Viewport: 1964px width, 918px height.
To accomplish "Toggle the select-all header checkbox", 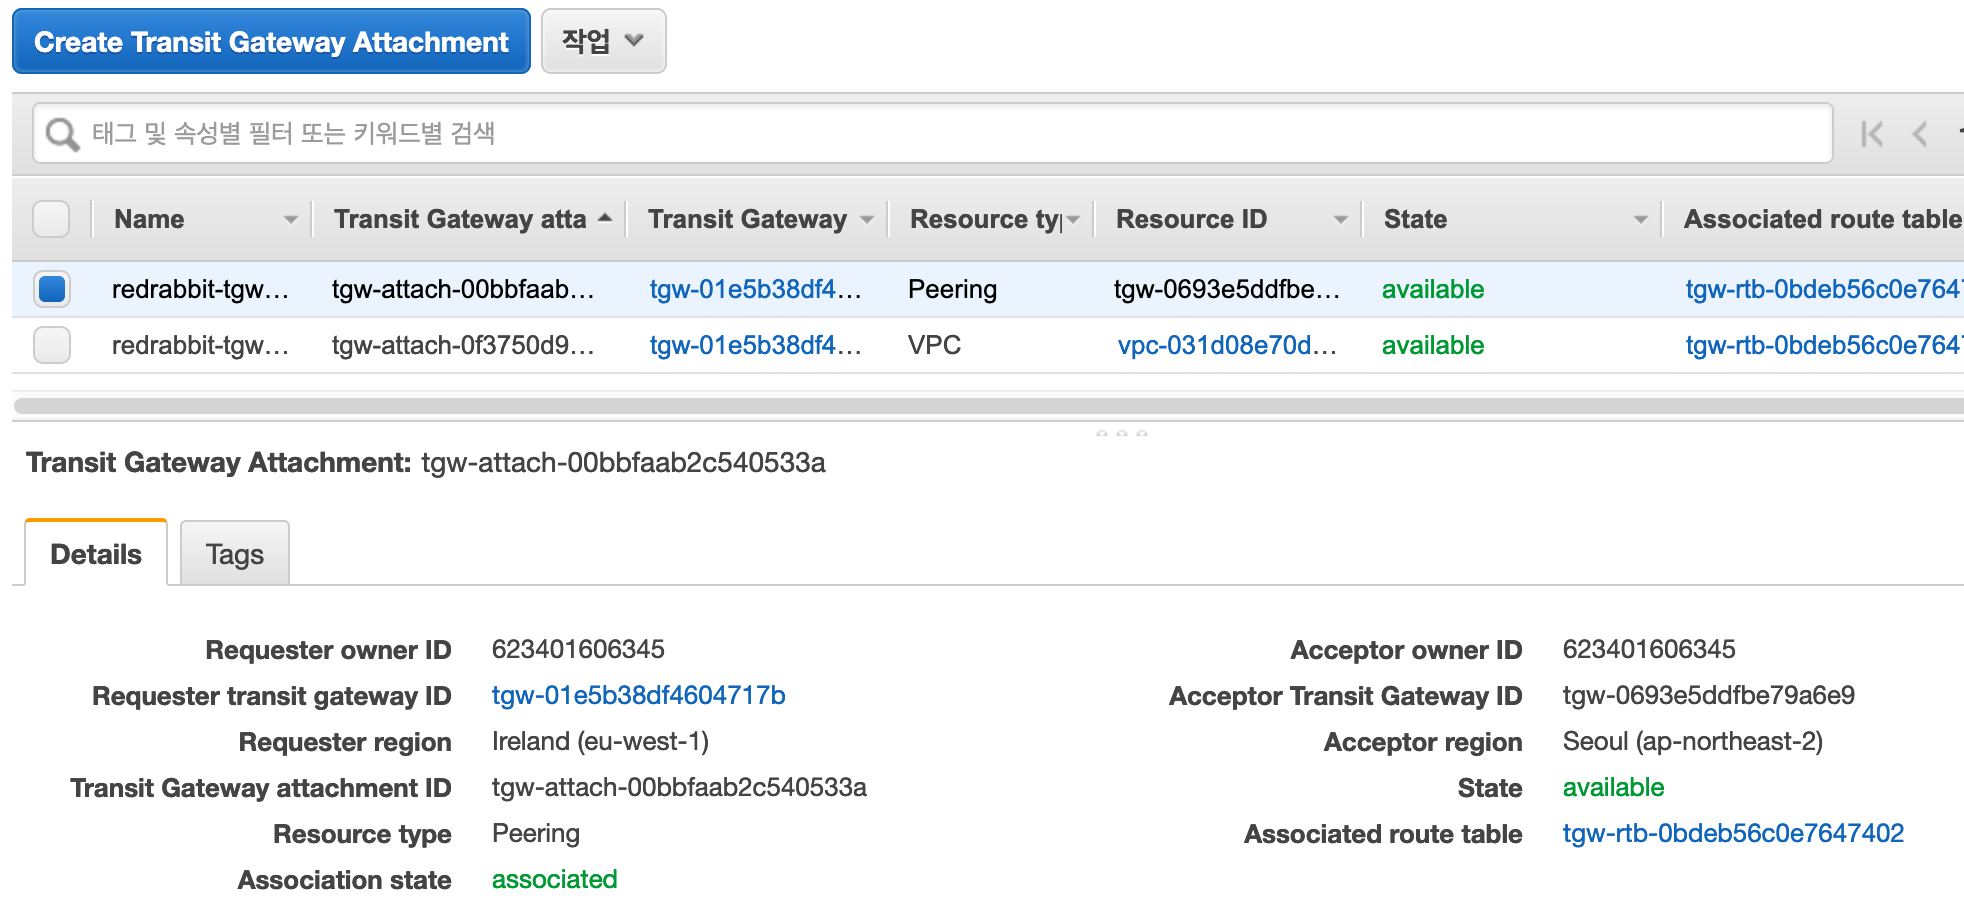I will pyautogui.click(x=51, y=219).
